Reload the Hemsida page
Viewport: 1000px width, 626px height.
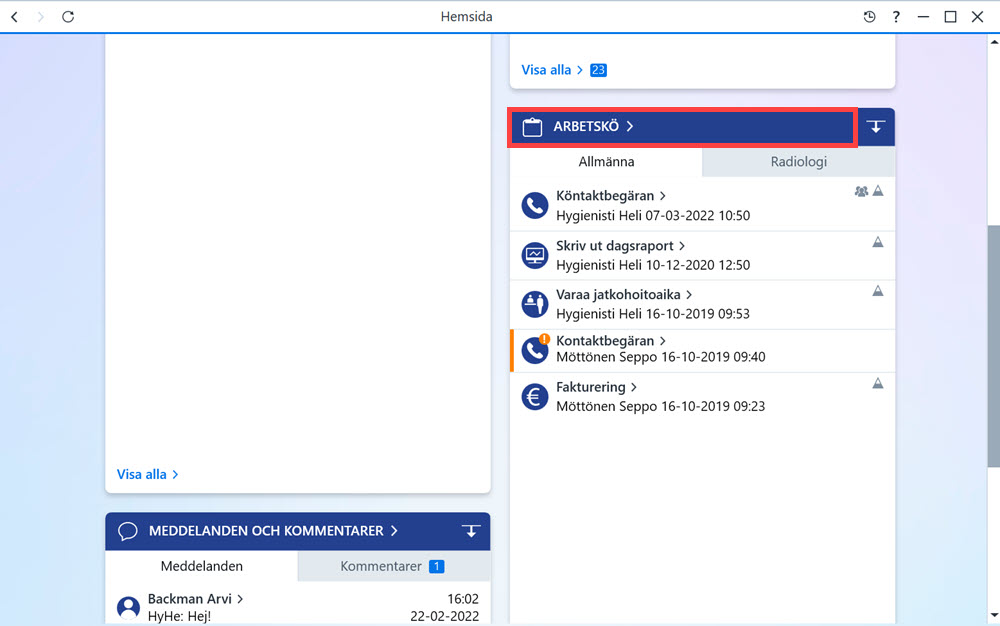click(68, 17)
